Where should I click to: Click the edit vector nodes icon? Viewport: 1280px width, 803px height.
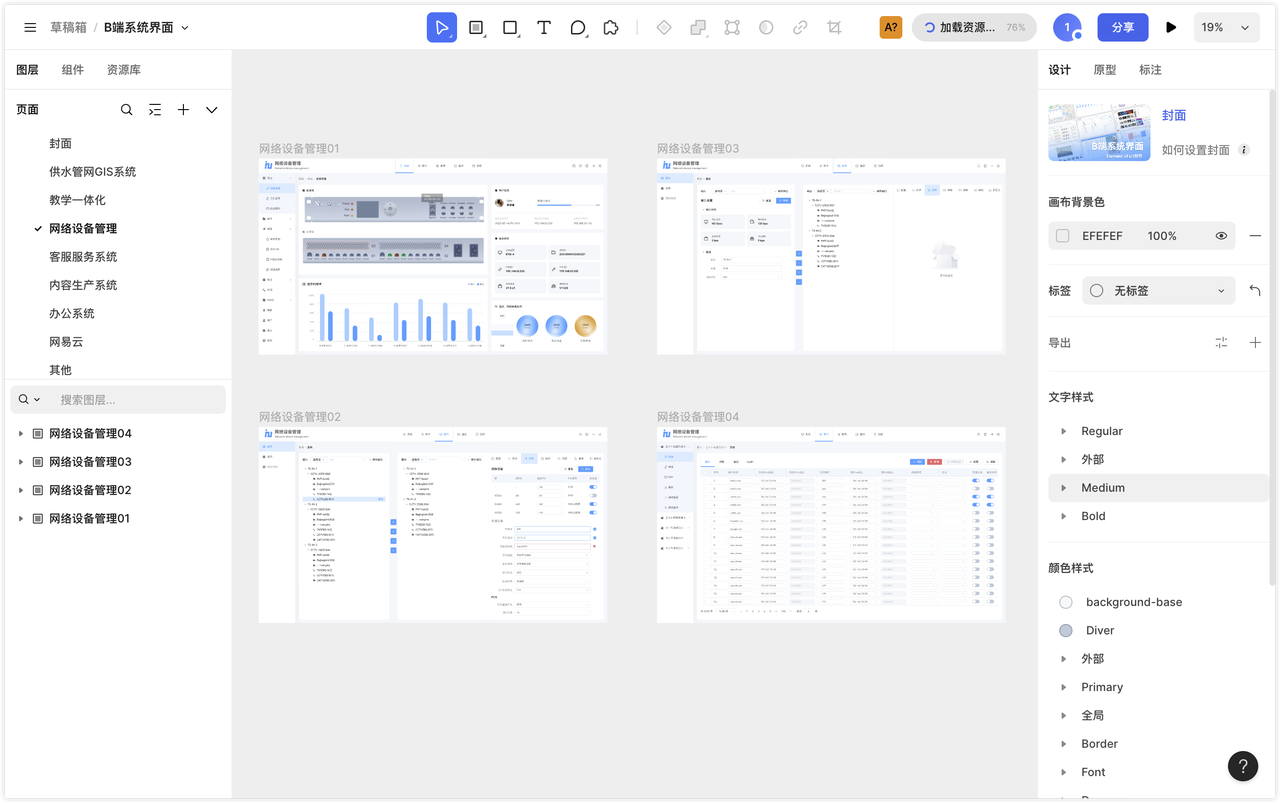tap(732, 28)
